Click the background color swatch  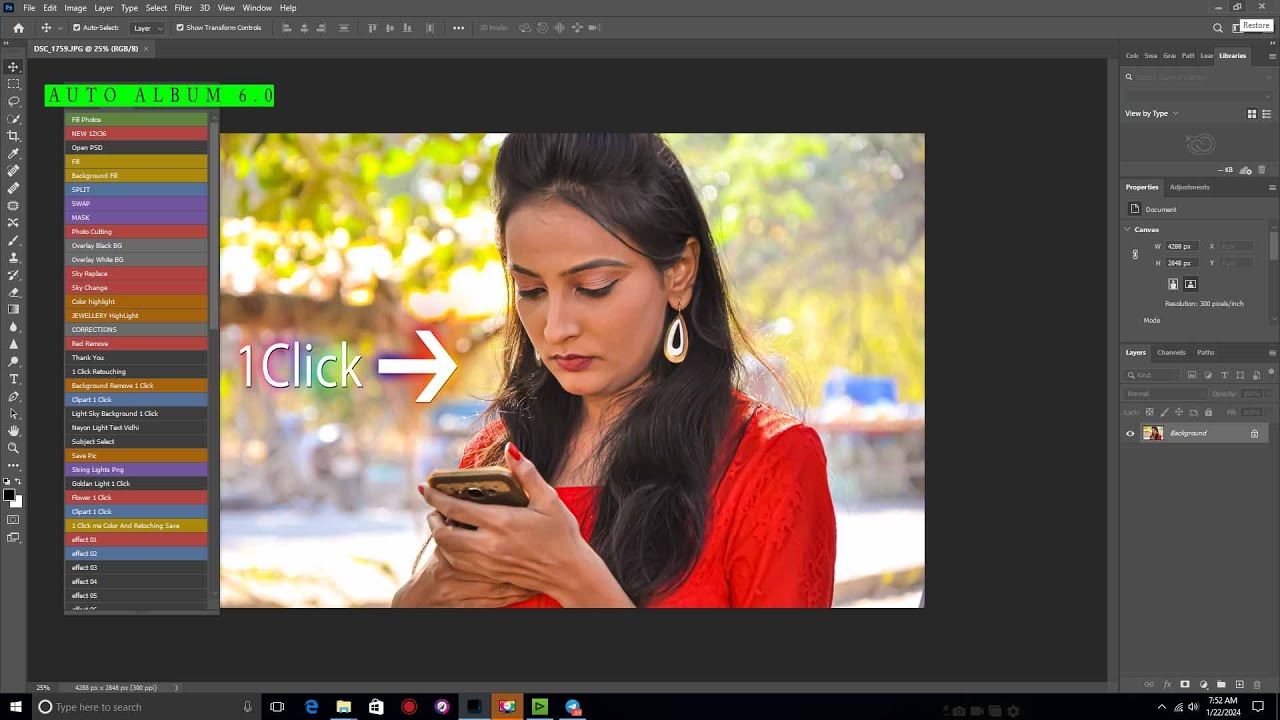[16, 502]
